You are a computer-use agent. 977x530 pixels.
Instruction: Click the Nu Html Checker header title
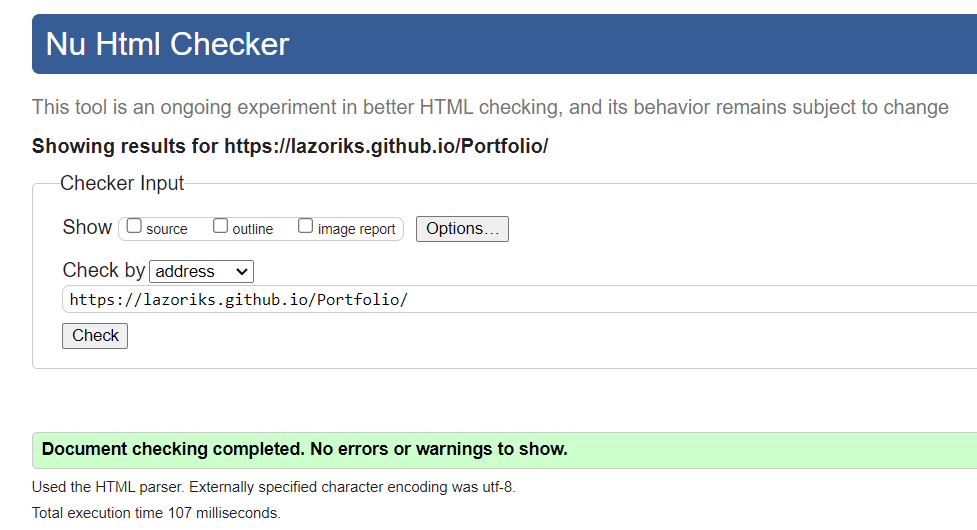point(168,44)
